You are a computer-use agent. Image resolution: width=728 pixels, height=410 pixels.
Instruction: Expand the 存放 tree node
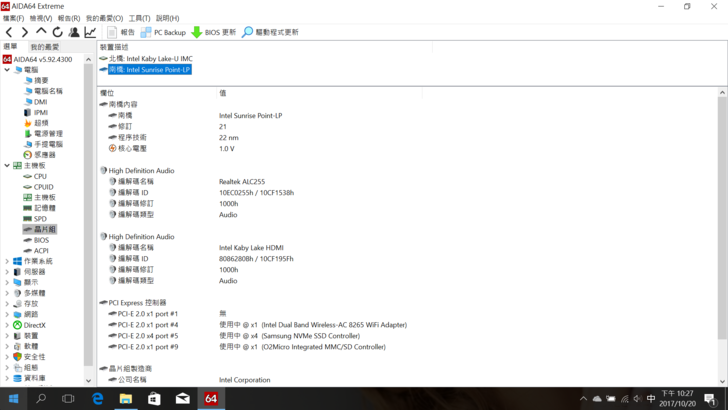7,304
